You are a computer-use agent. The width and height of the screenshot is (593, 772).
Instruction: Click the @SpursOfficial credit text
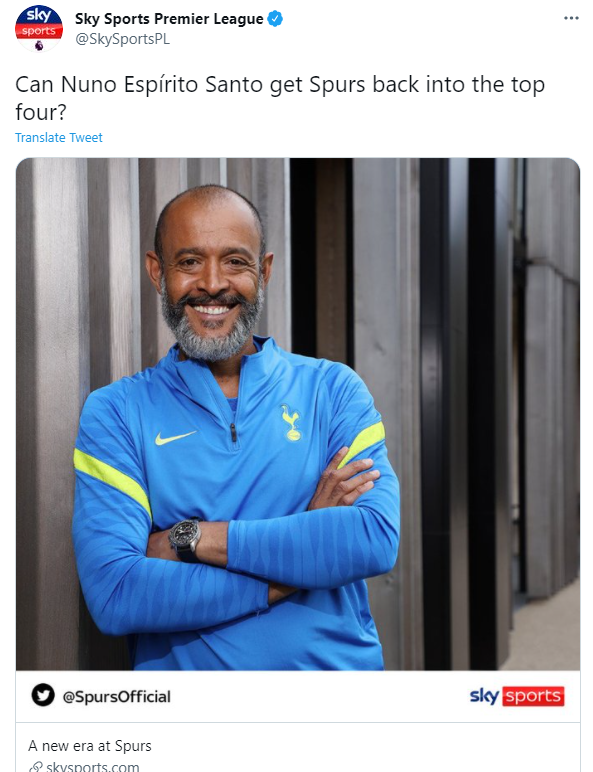116,696
